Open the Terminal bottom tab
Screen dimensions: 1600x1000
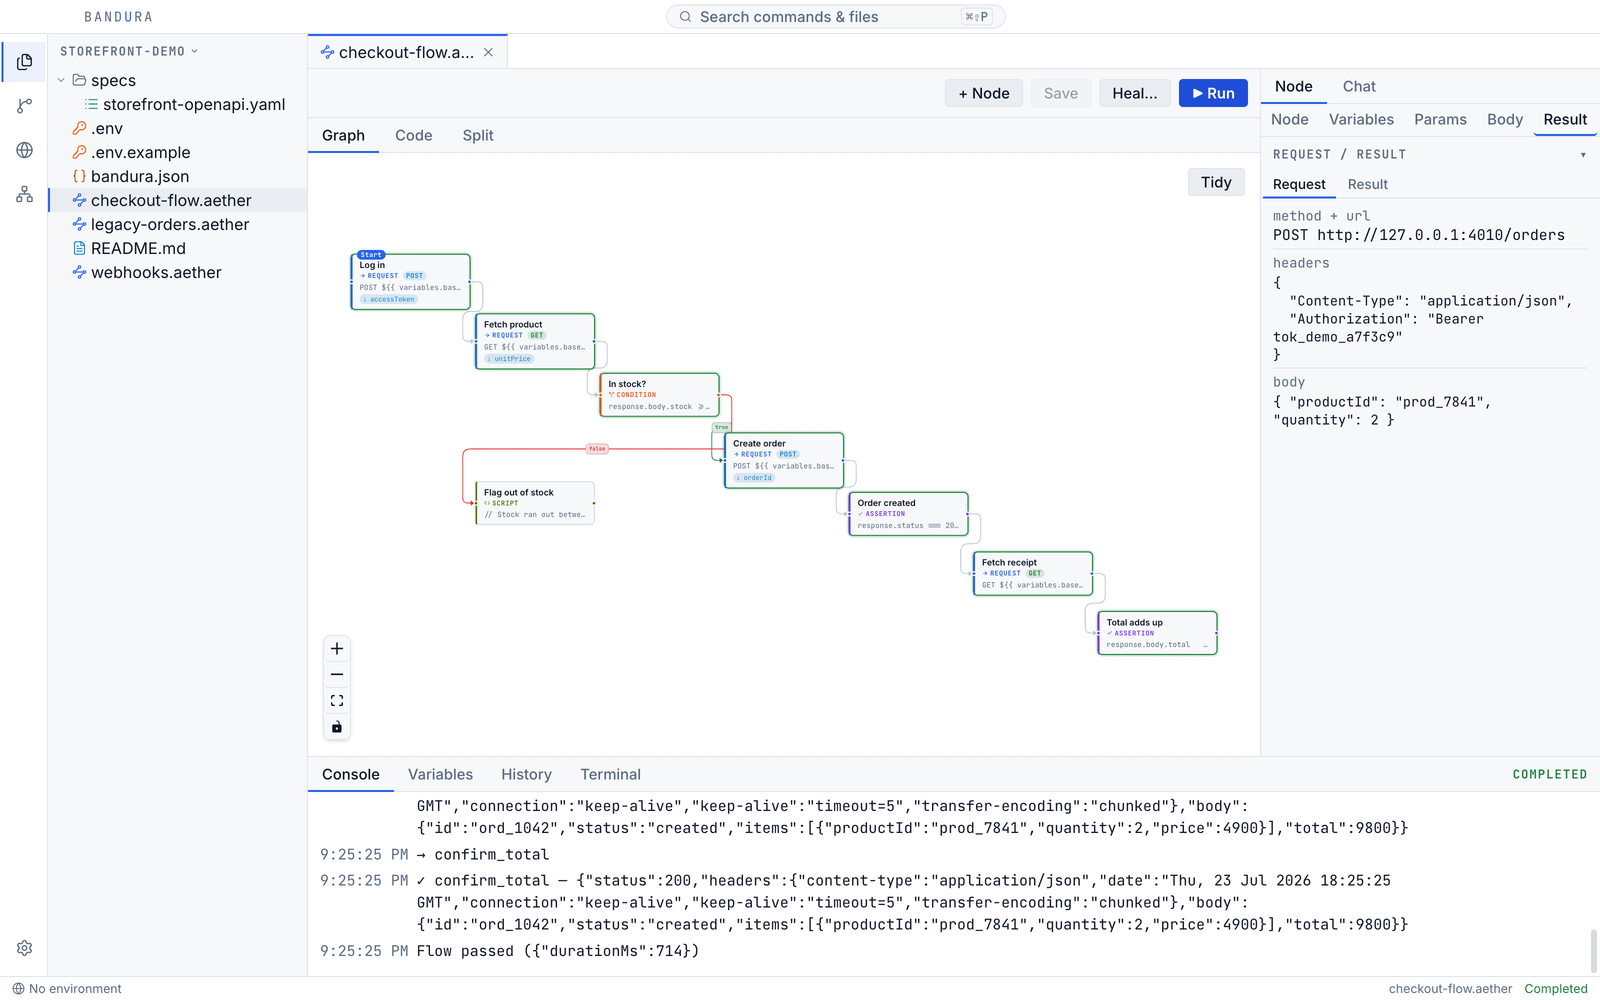coord(610,775)
